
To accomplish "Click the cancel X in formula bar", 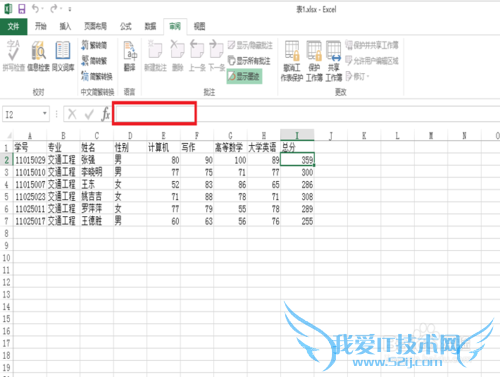I will click(72, 114).
